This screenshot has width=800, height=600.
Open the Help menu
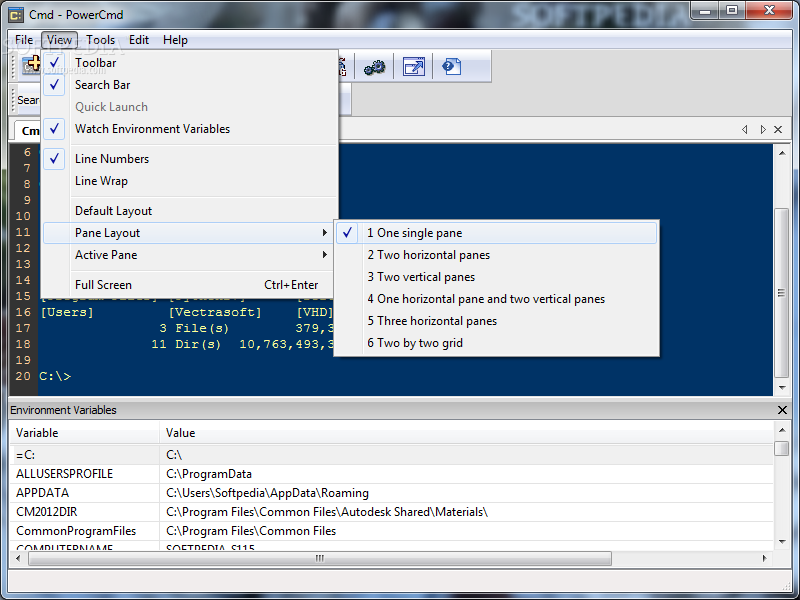pyautogui.click(x=175, y=40)
